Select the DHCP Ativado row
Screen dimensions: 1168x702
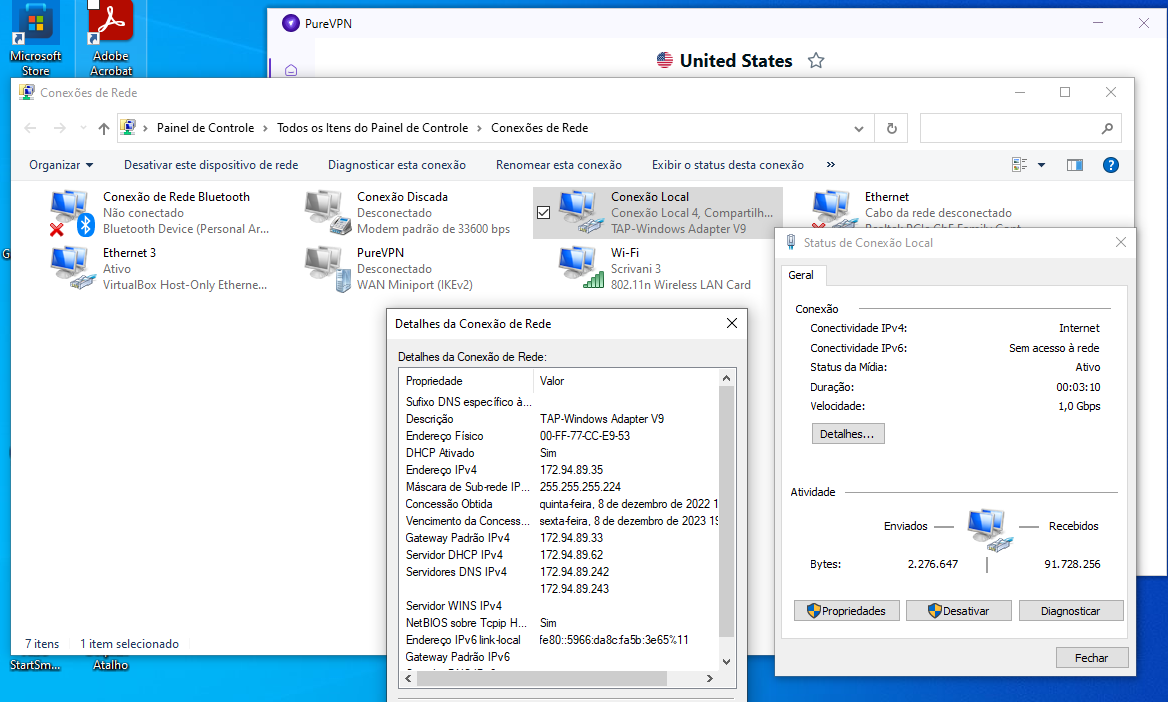click(x=559, y=453)
